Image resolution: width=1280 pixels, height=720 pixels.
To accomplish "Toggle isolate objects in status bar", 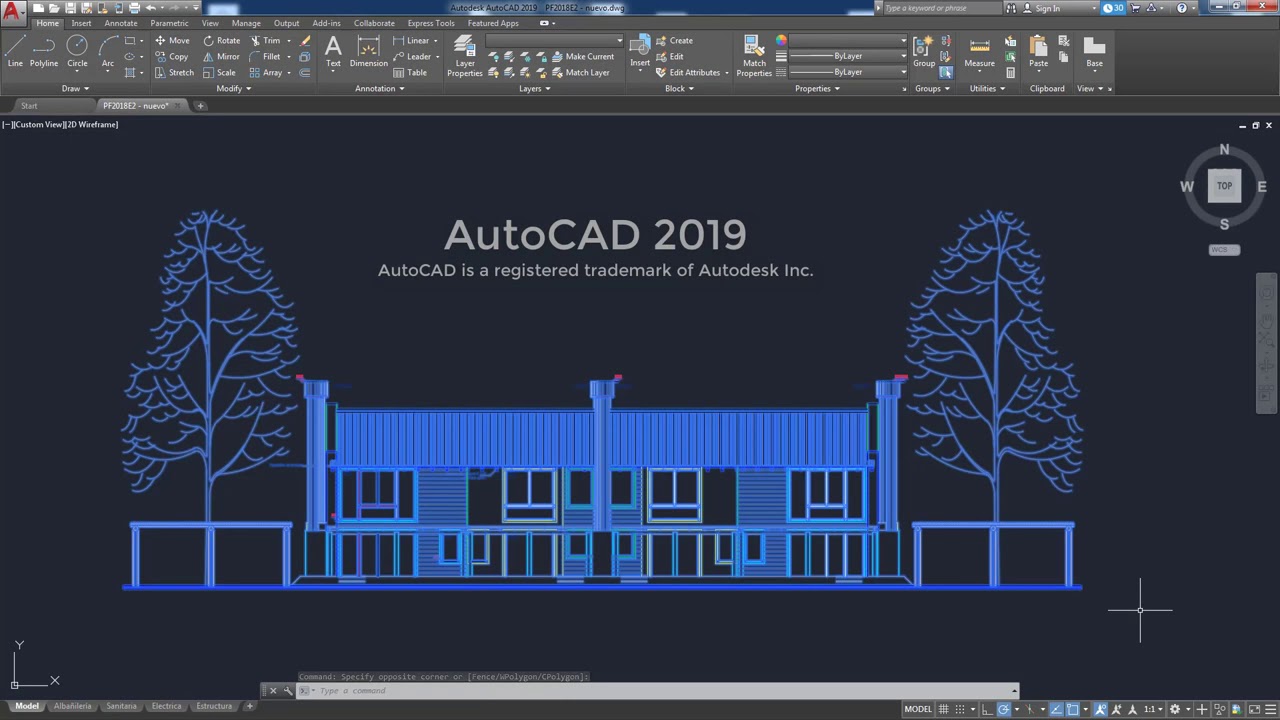I will click(x=1218, y=709).
